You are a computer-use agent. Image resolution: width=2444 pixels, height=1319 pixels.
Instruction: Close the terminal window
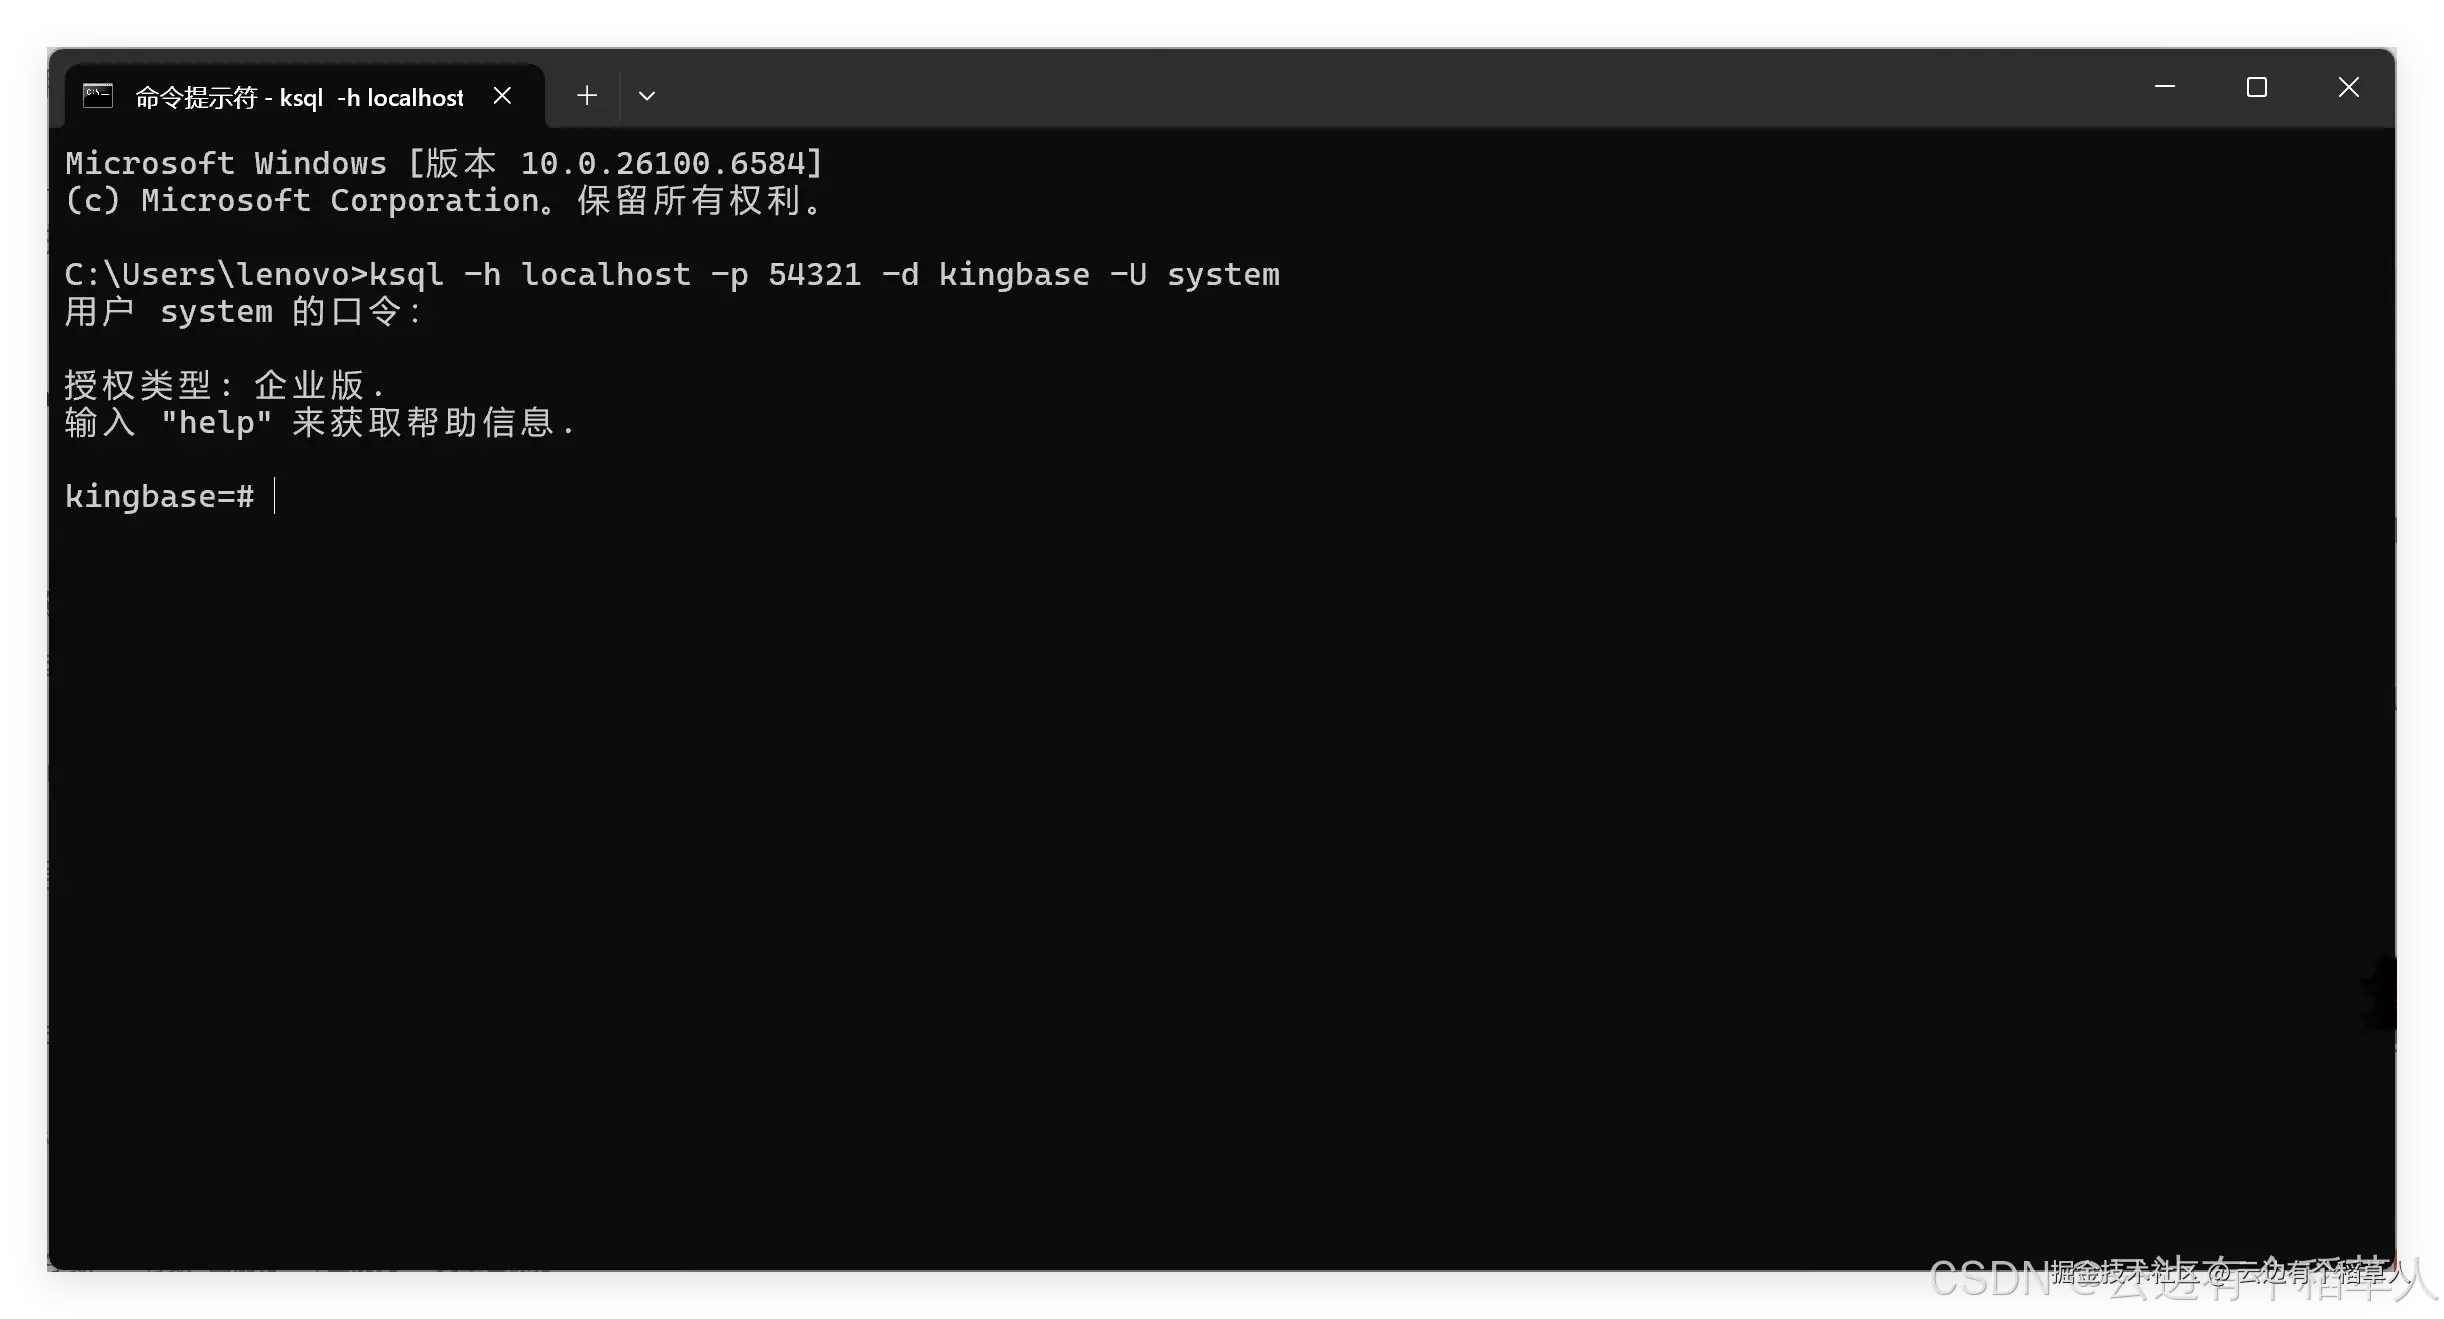2348,88
